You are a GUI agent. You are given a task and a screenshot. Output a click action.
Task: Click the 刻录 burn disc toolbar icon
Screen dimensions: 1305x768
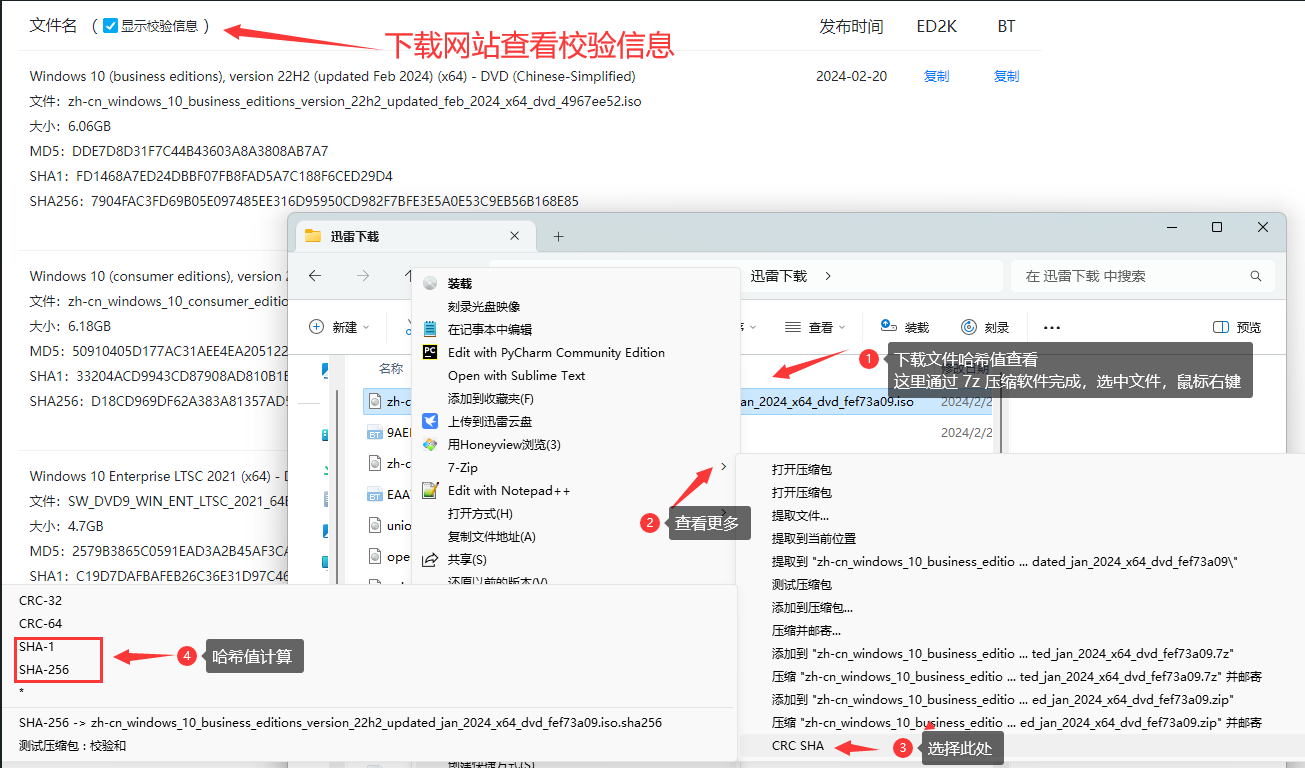pyautogui.click(x=969, y=327)
